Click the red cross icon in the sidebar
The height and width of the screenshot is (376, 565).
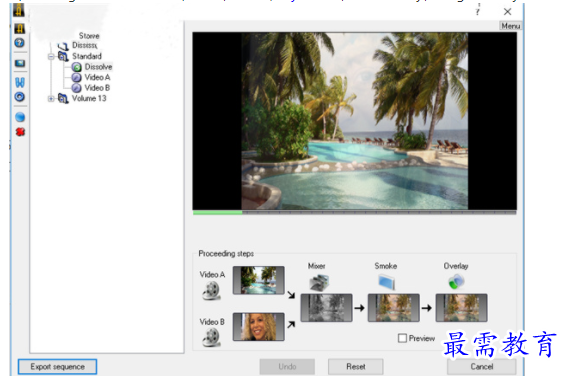click(20, 132)
